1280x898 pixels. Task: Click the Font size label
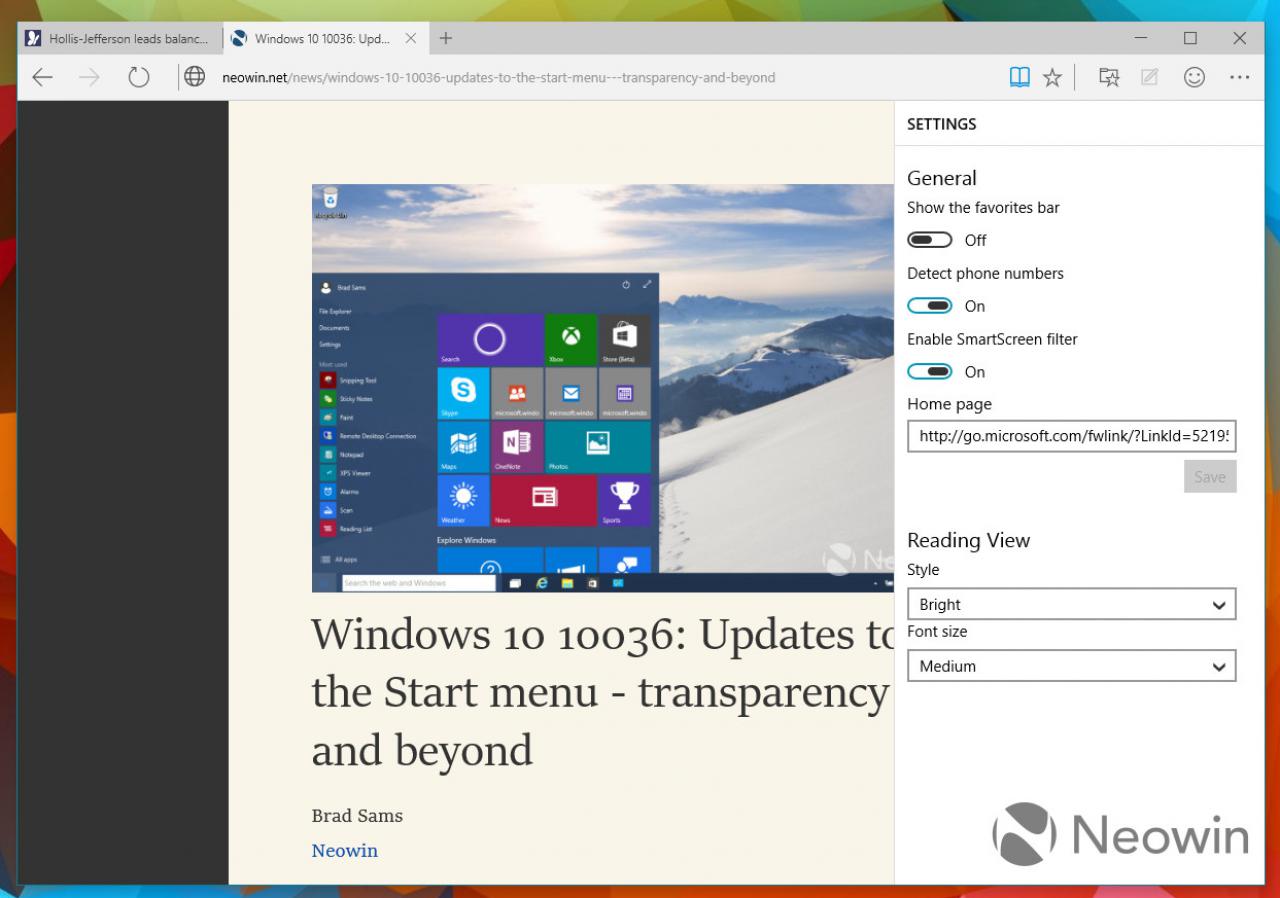click(x=937, y=631)
